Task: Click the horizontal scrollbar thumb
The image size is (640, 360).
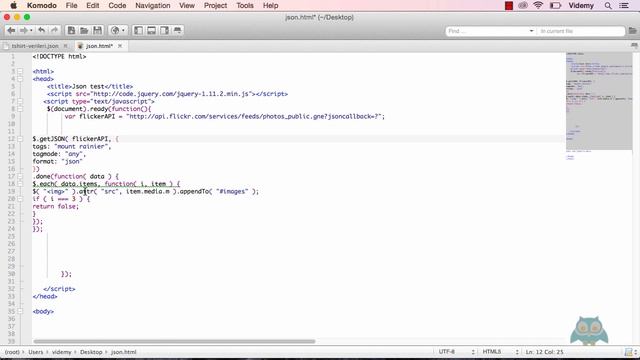Action: pos(174,341)
